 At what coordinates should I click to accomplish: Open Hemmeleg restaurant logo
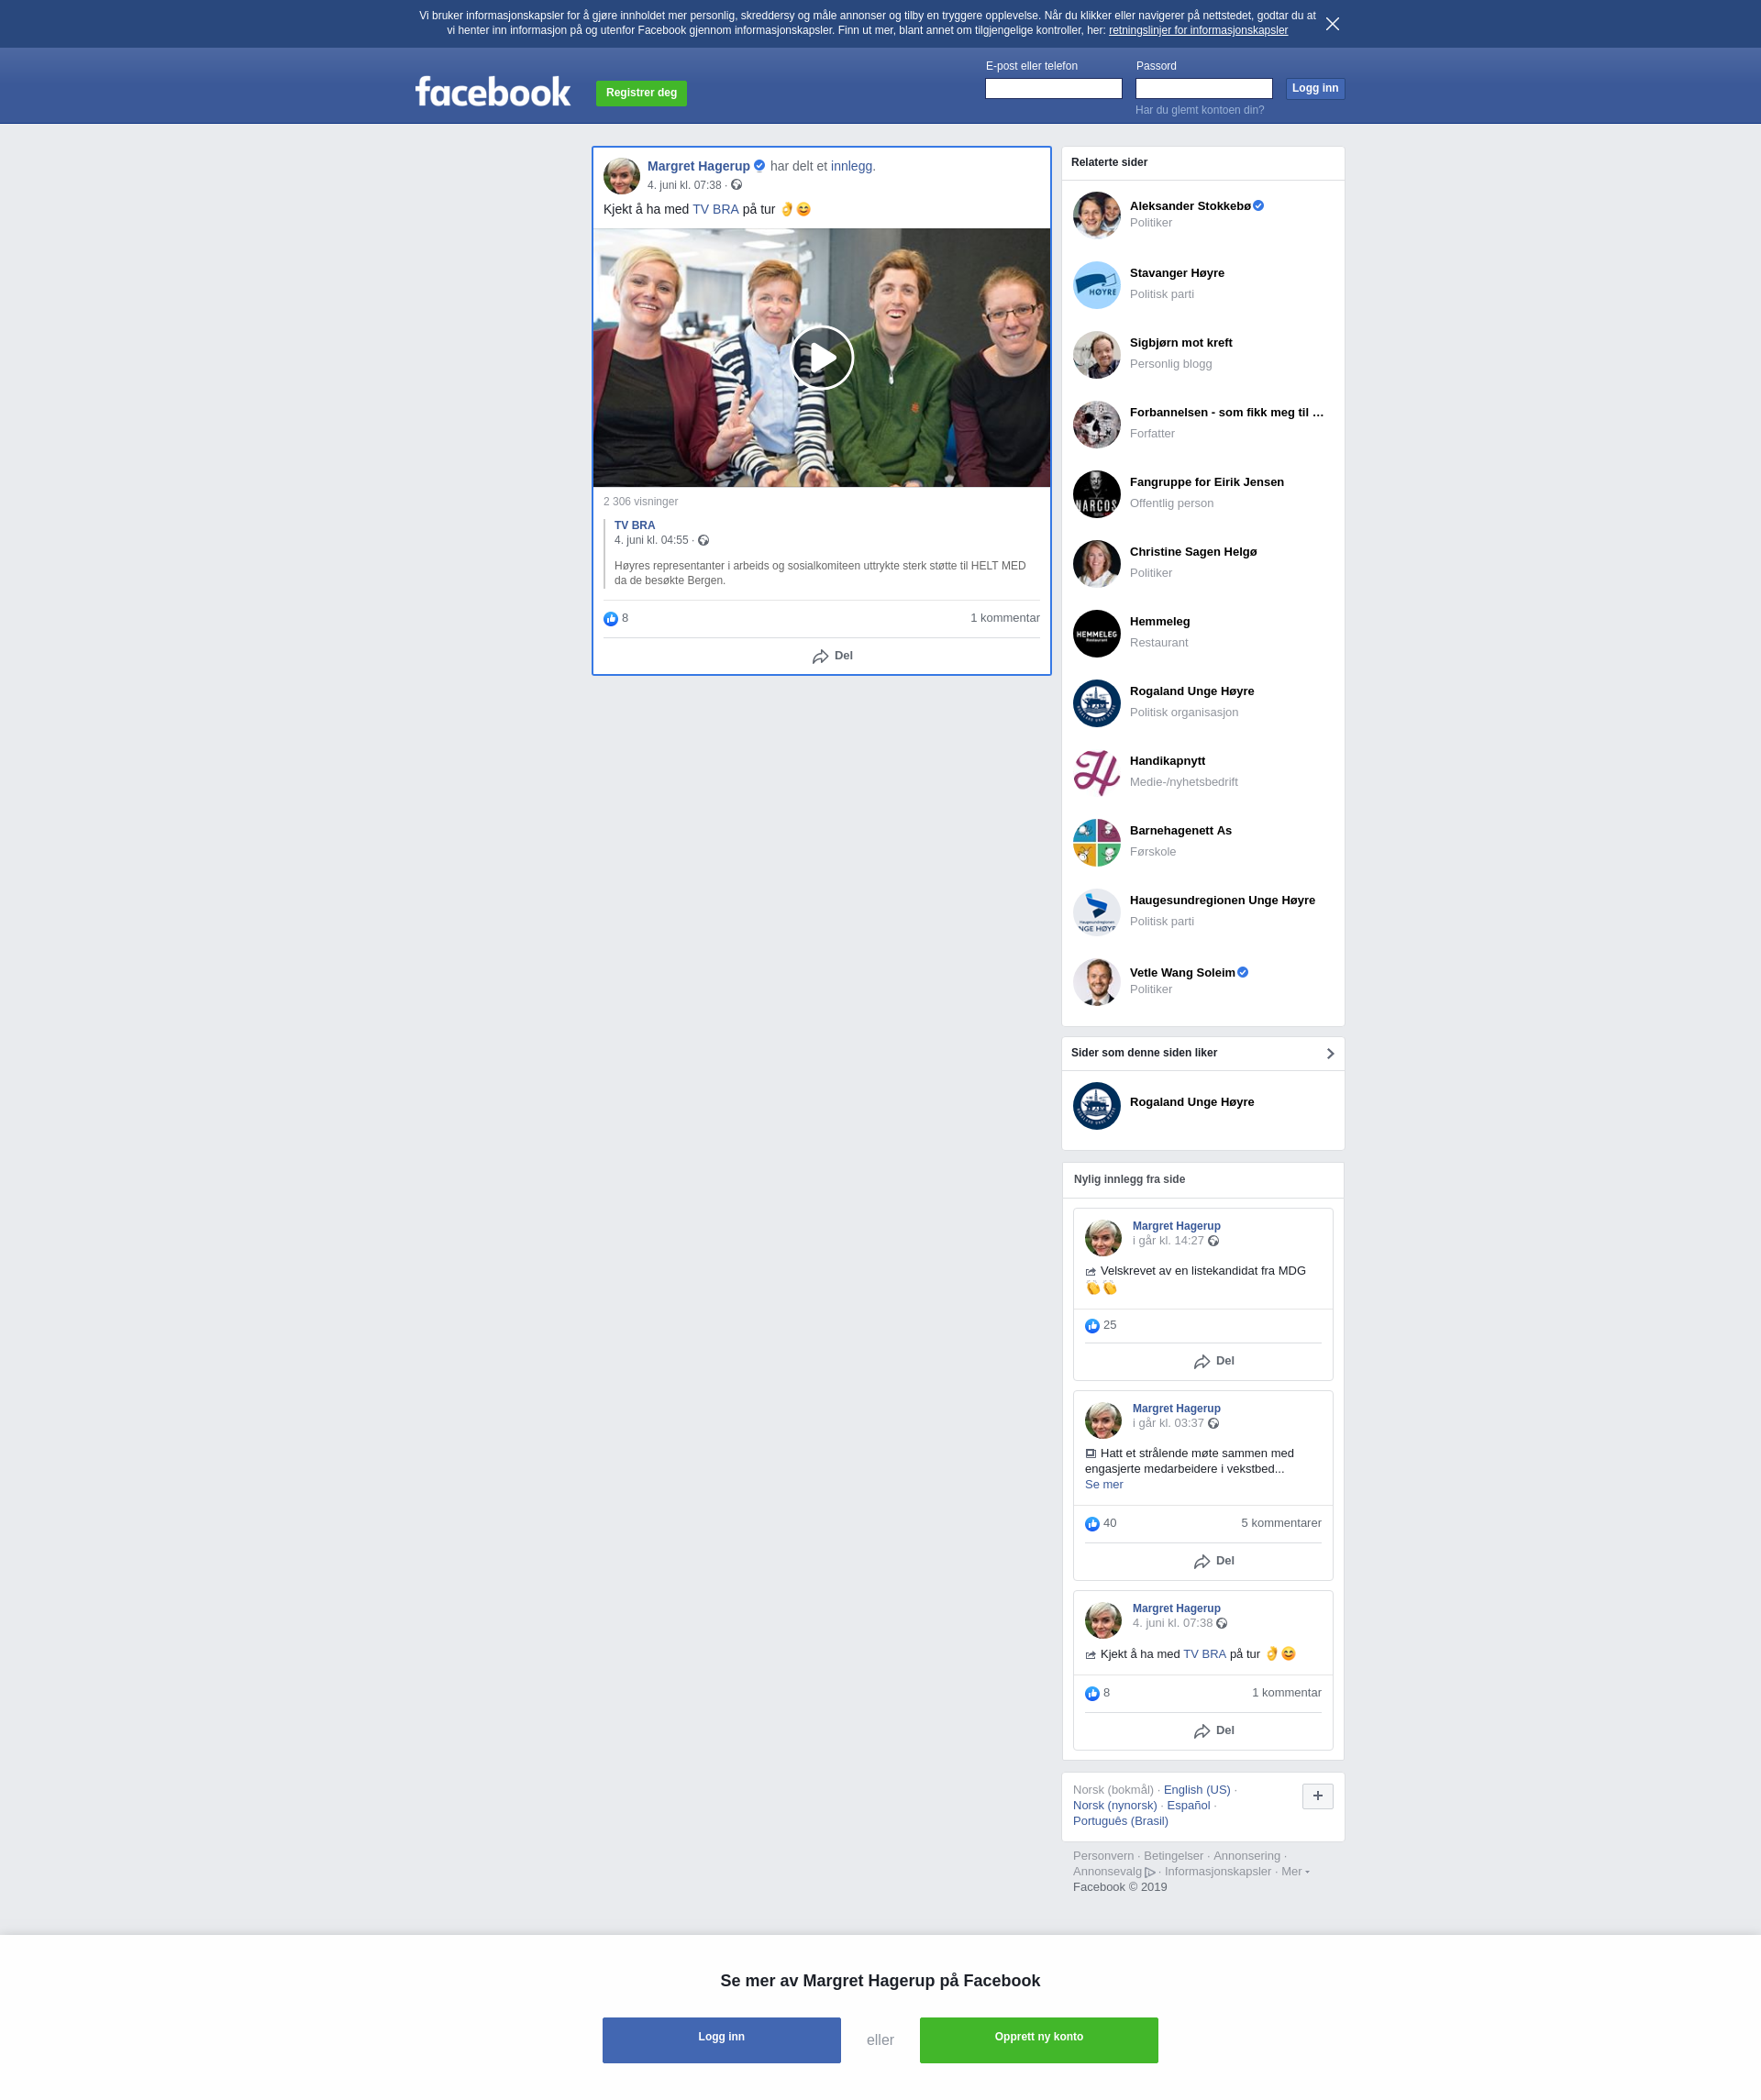1096,634
